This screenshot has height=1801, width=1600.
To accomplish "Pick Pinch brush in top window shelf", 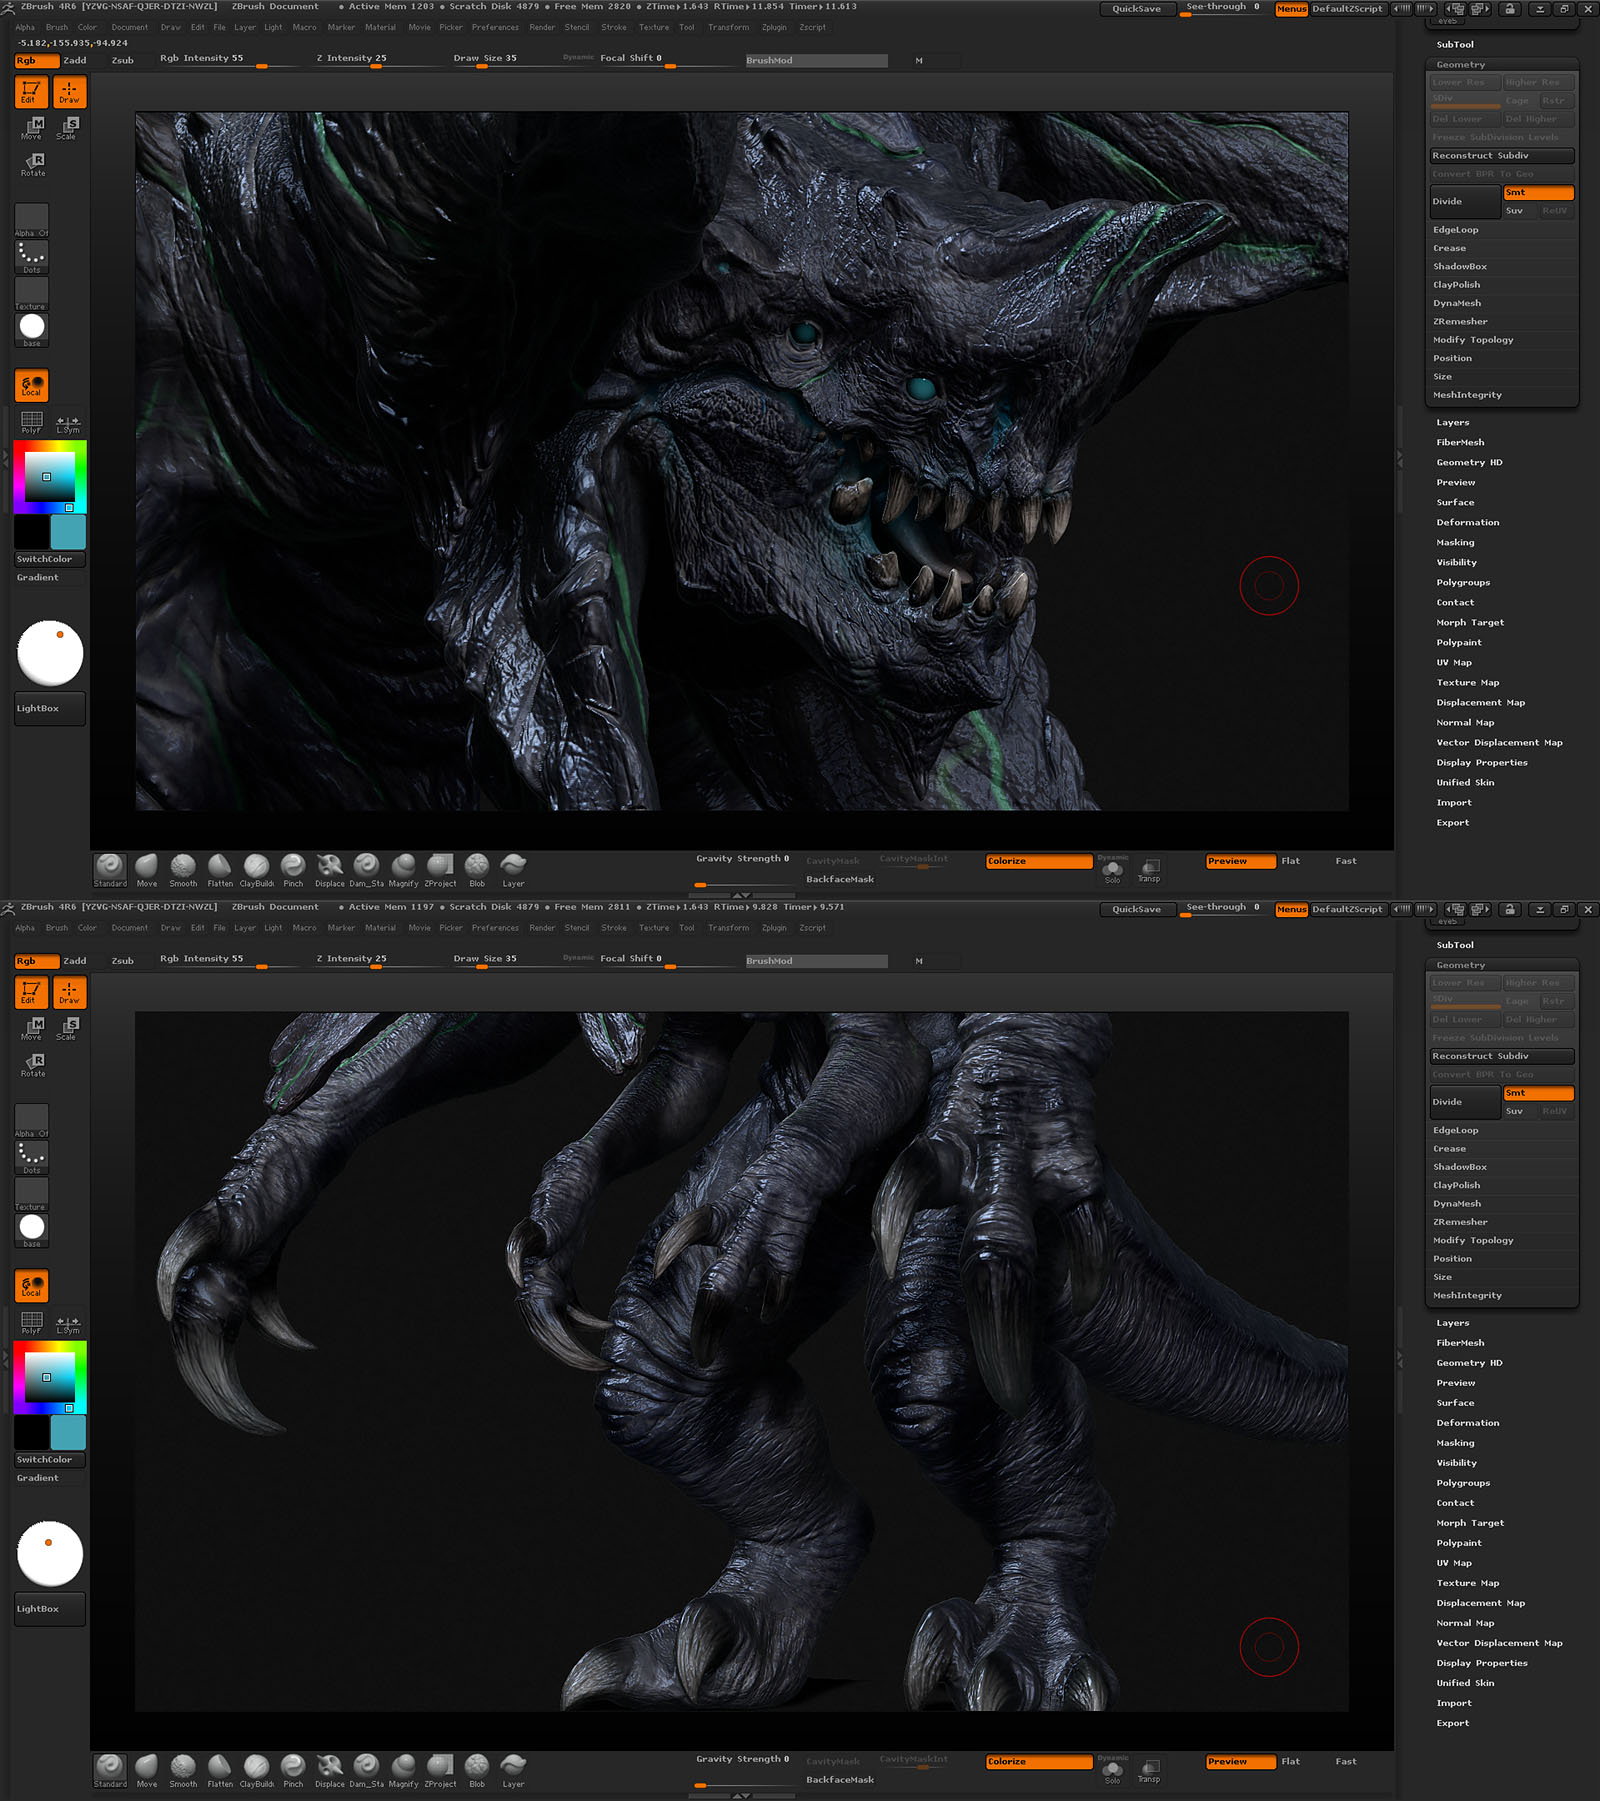I will 293,870.
